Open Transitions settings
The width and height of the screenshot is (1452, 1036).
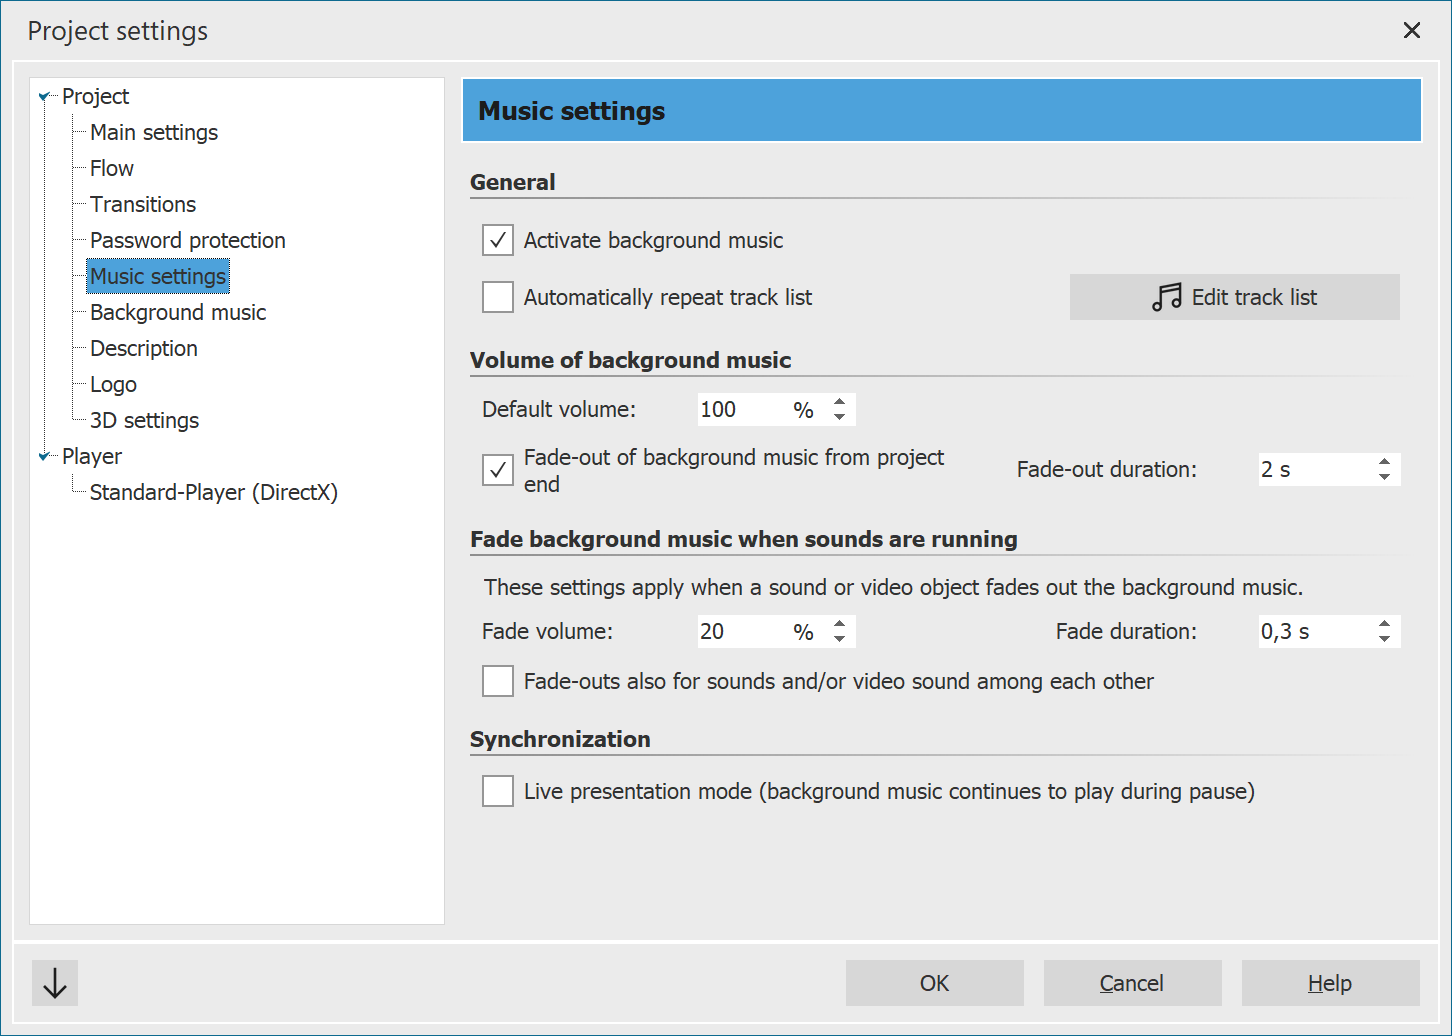142,204
